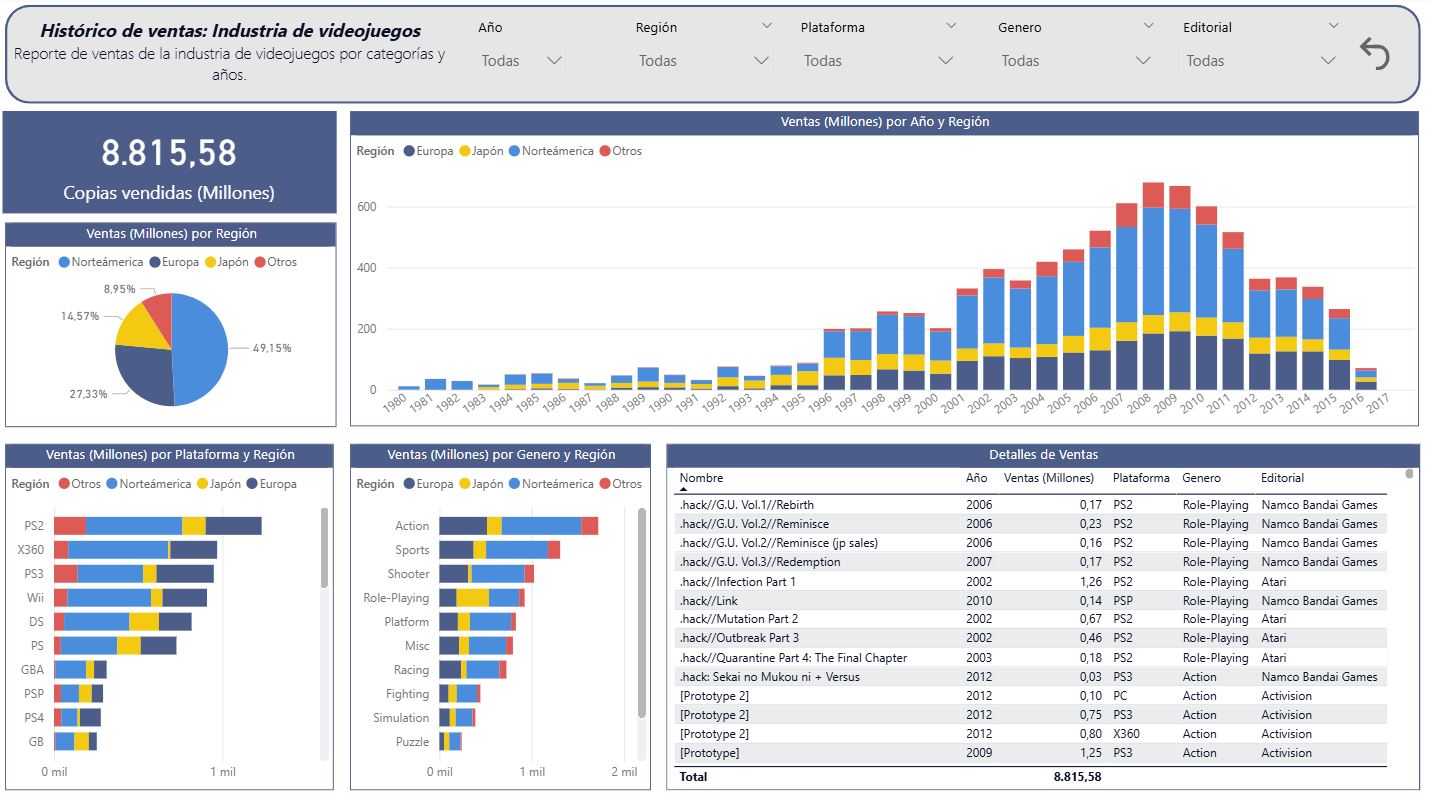Screen dimensions: 1430x799
Task: Click the sales details table scrollbar
Action: coord(1410,474)
